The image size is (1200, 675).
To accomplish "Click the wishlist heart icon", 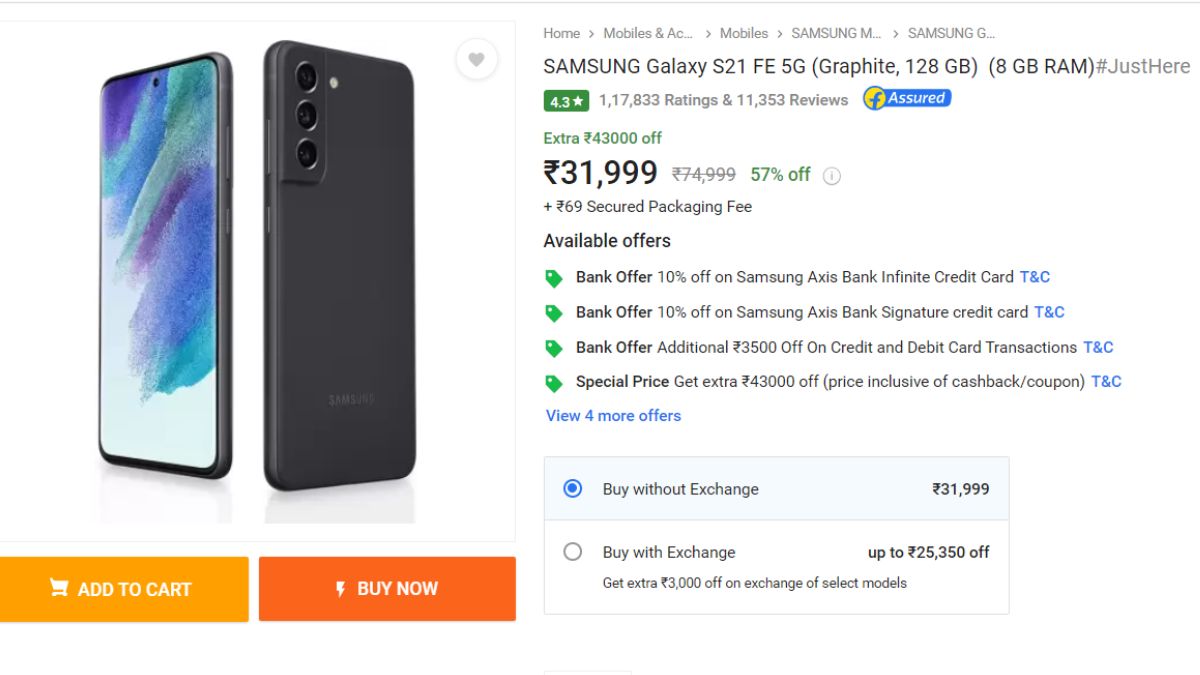I will (x=476, y=59).
